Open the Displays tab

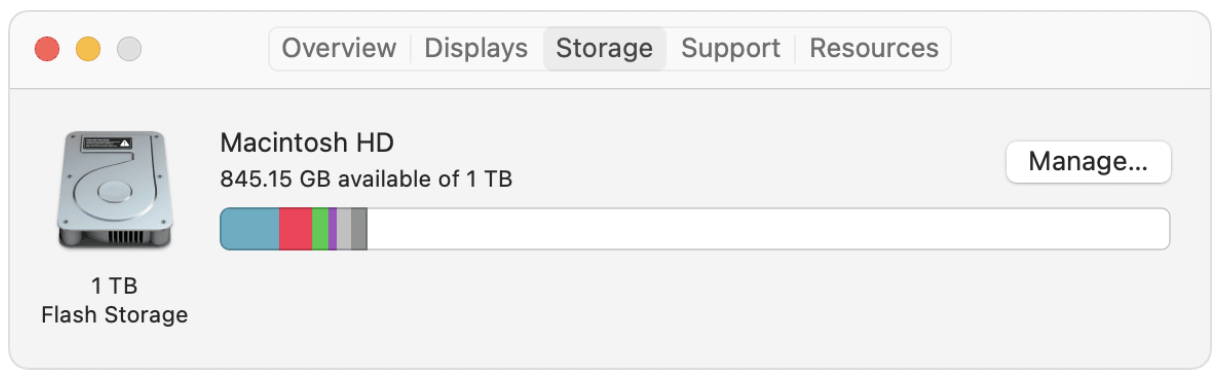pos(476,48)
